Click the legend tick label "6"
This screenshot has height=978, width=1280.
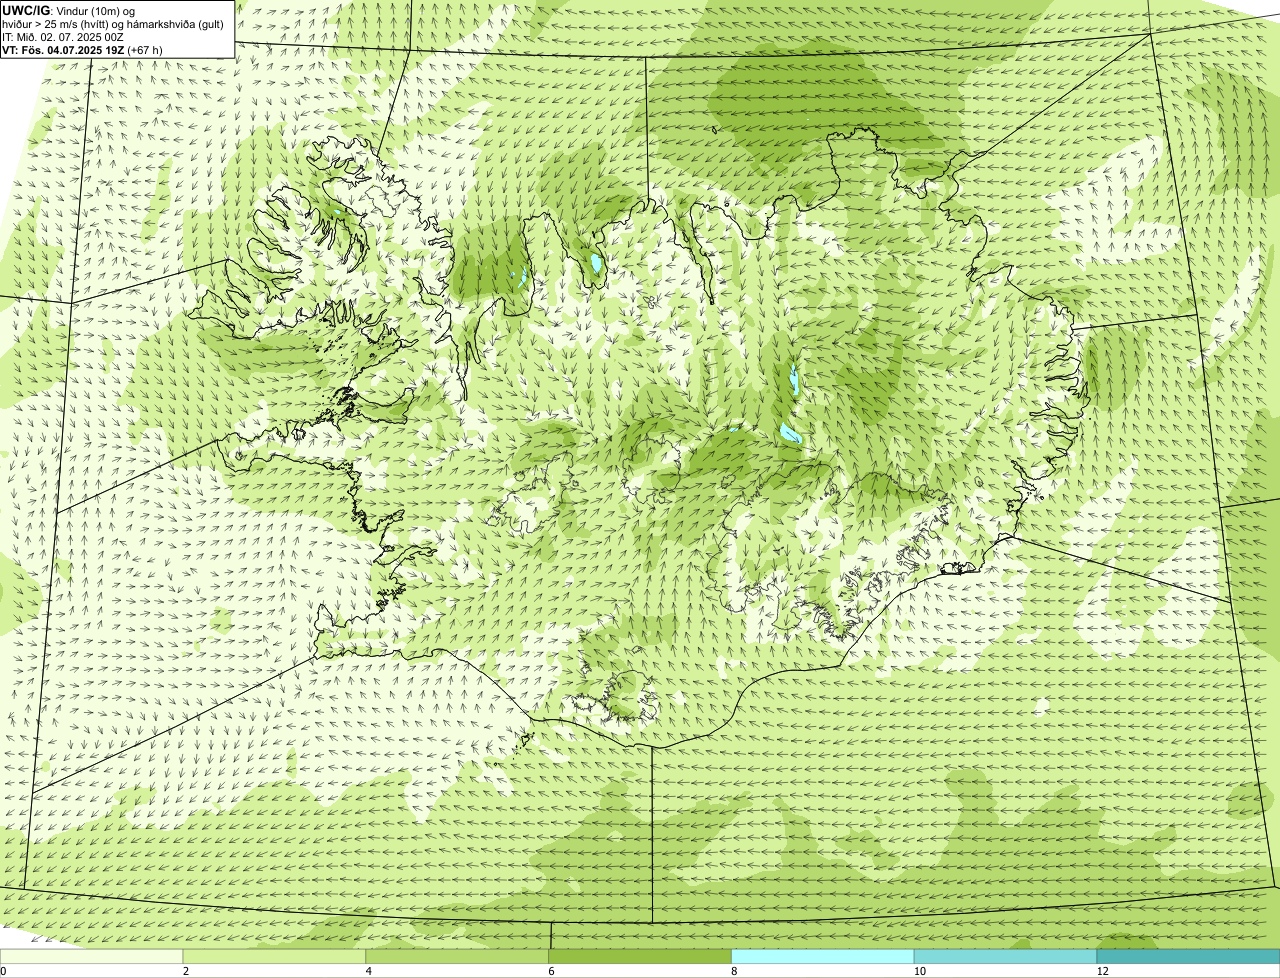551,971
